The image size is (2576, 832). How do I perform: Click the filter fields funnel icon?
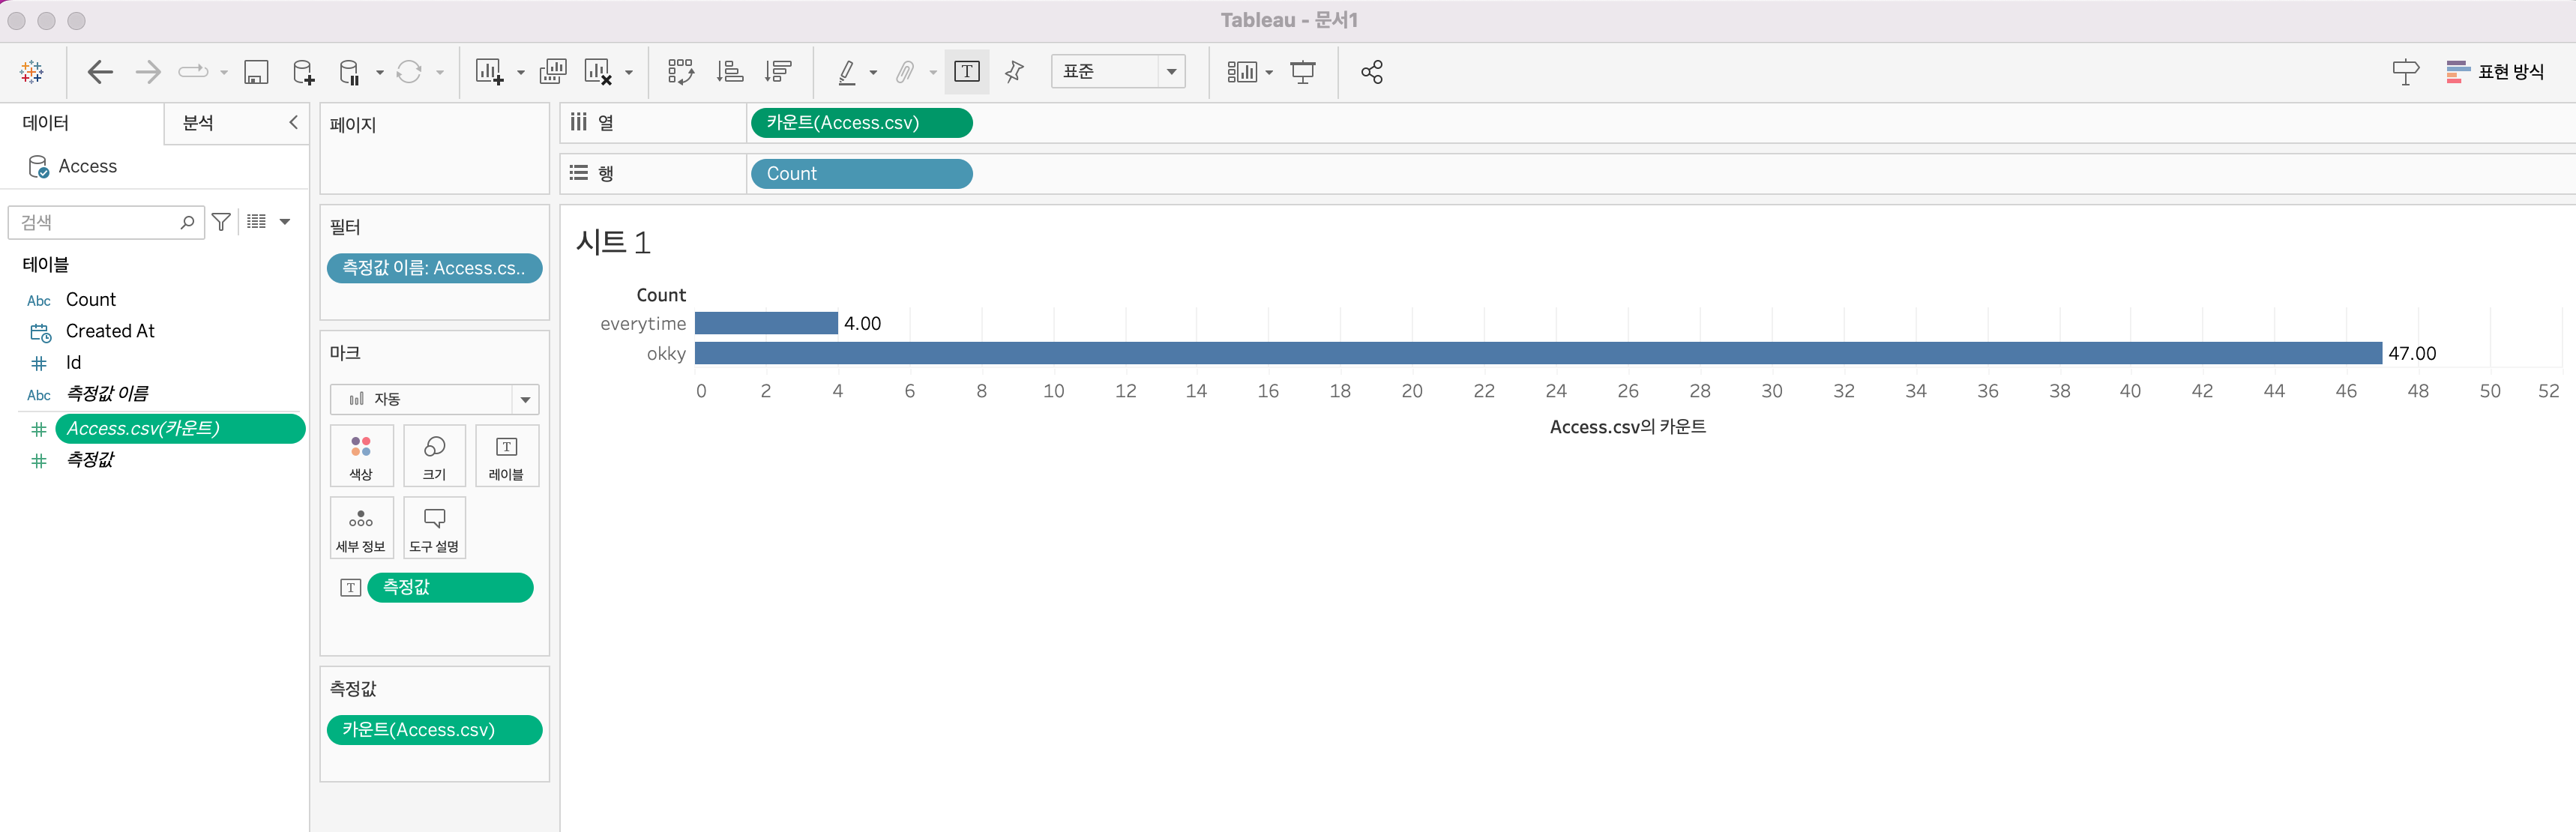(222, 221)
